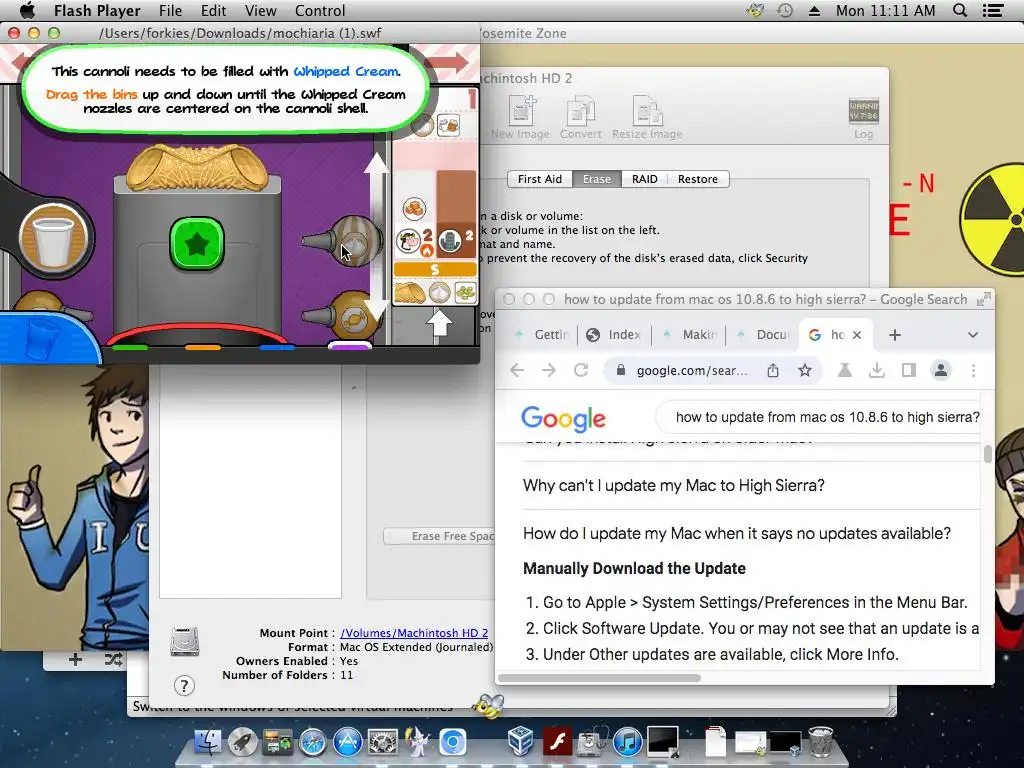The image size is (1024, 768).
Task: Click Resize Image in Disk Utility toolbar
Action: [647, 118]
